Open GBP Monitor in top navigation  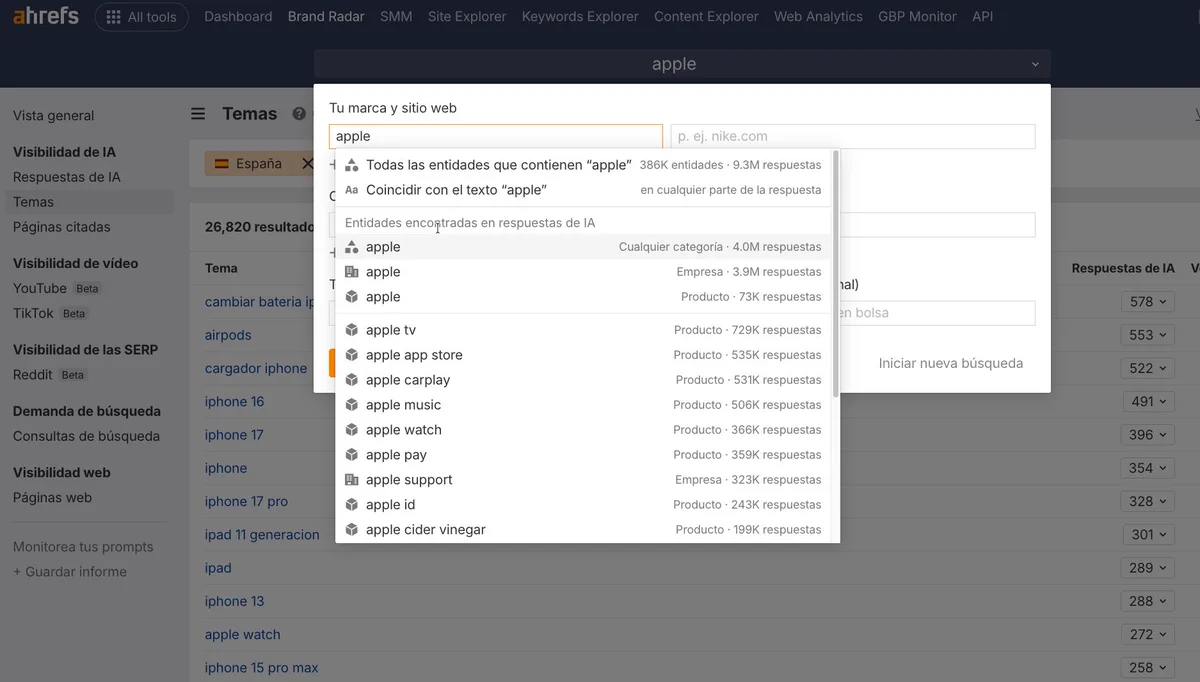(917, 17)
